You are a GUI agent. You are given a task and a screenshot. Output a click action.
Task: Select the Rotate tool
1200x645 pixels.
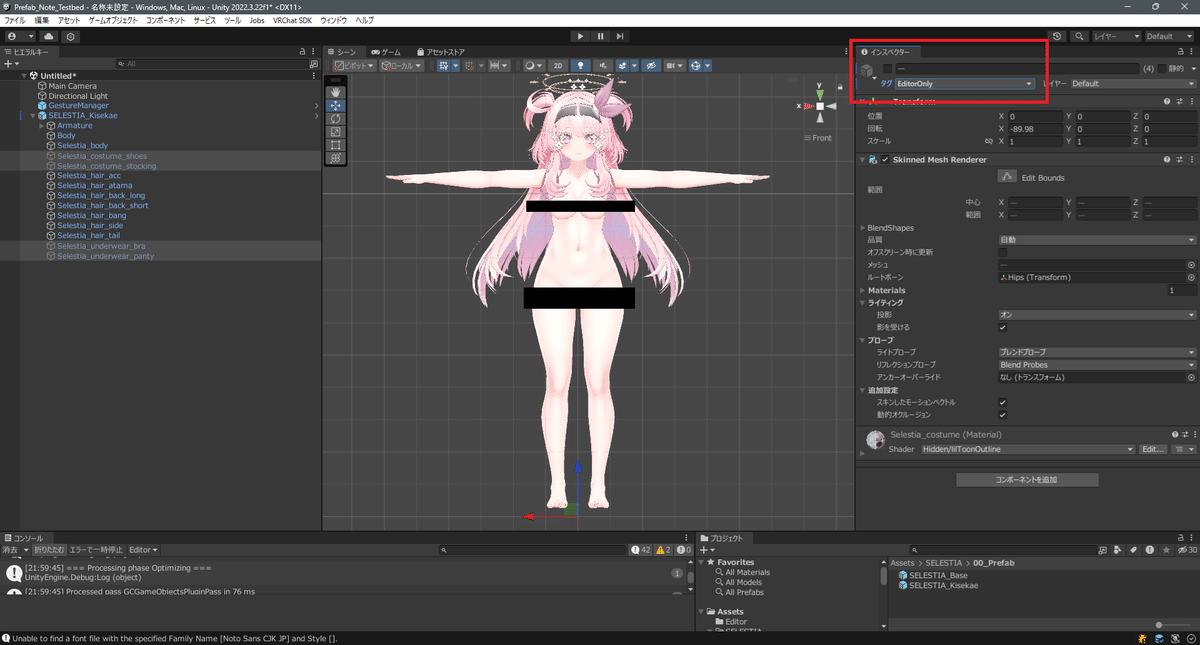point(335,118)
